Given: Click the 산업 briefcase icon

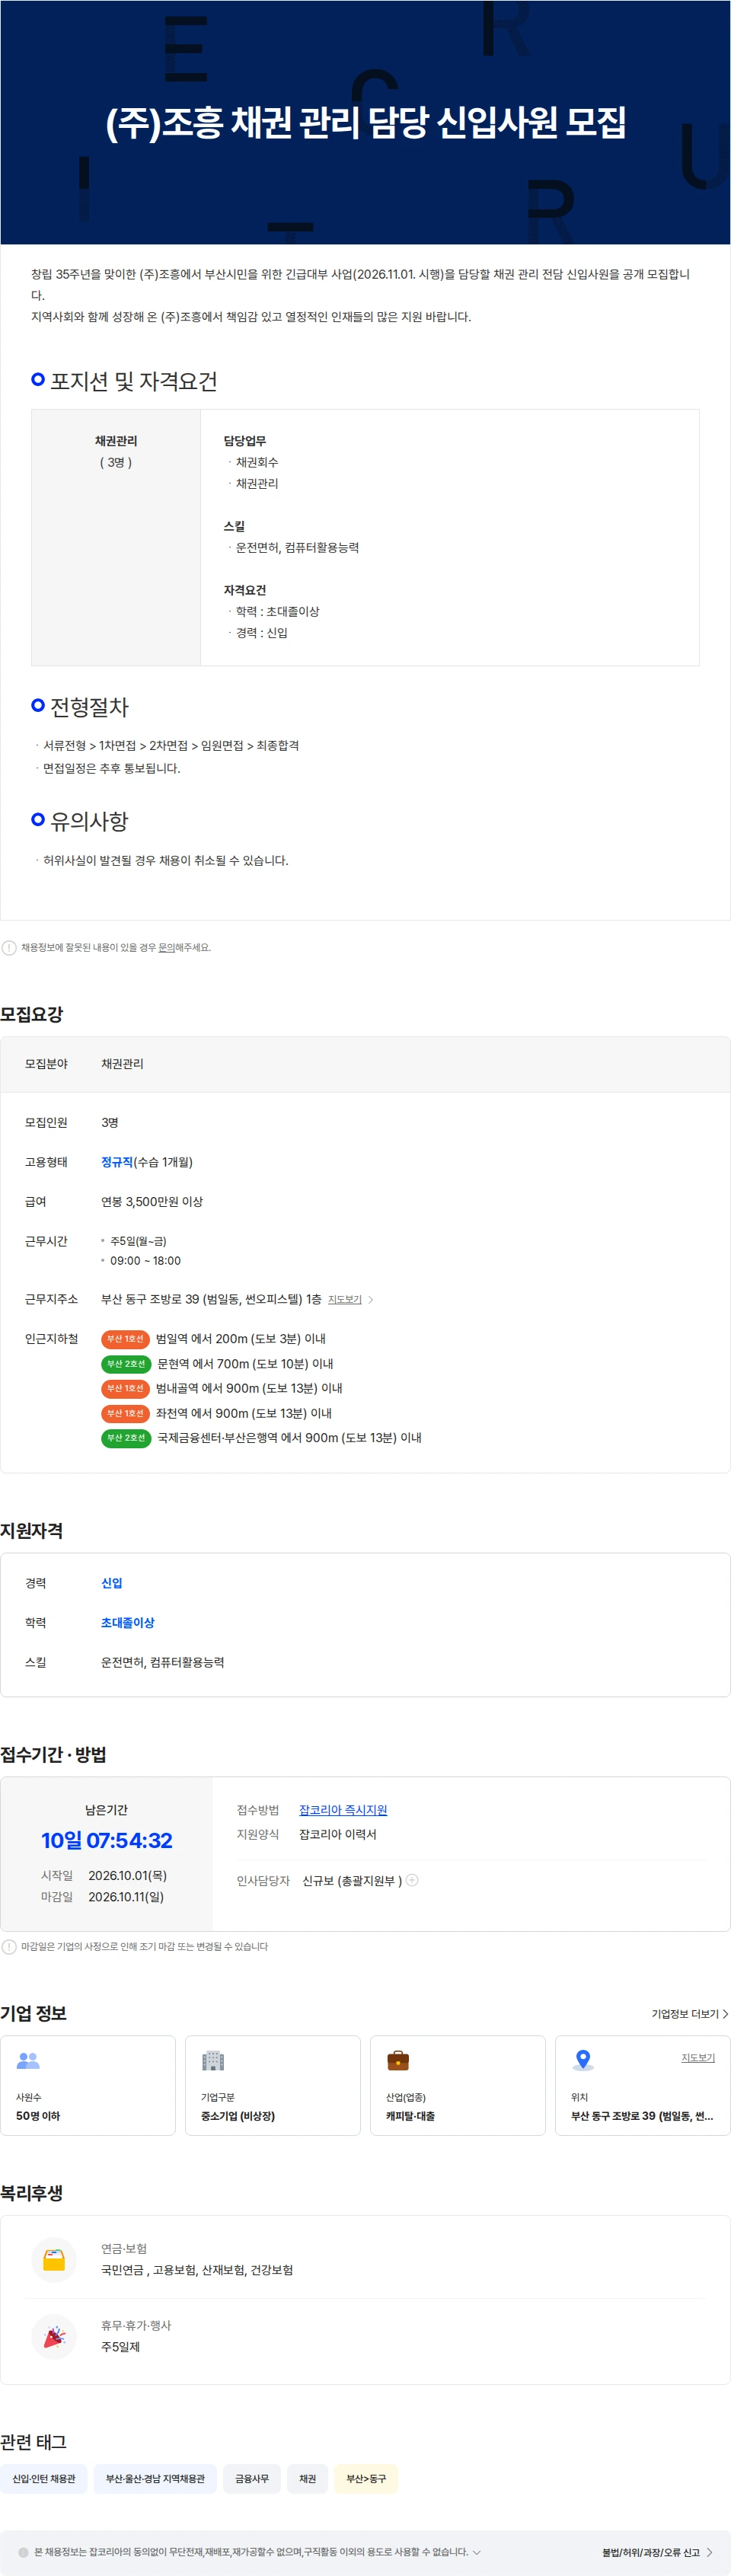Looking at the screenshot, I should pyautogui.click(x=398, y=2060).
